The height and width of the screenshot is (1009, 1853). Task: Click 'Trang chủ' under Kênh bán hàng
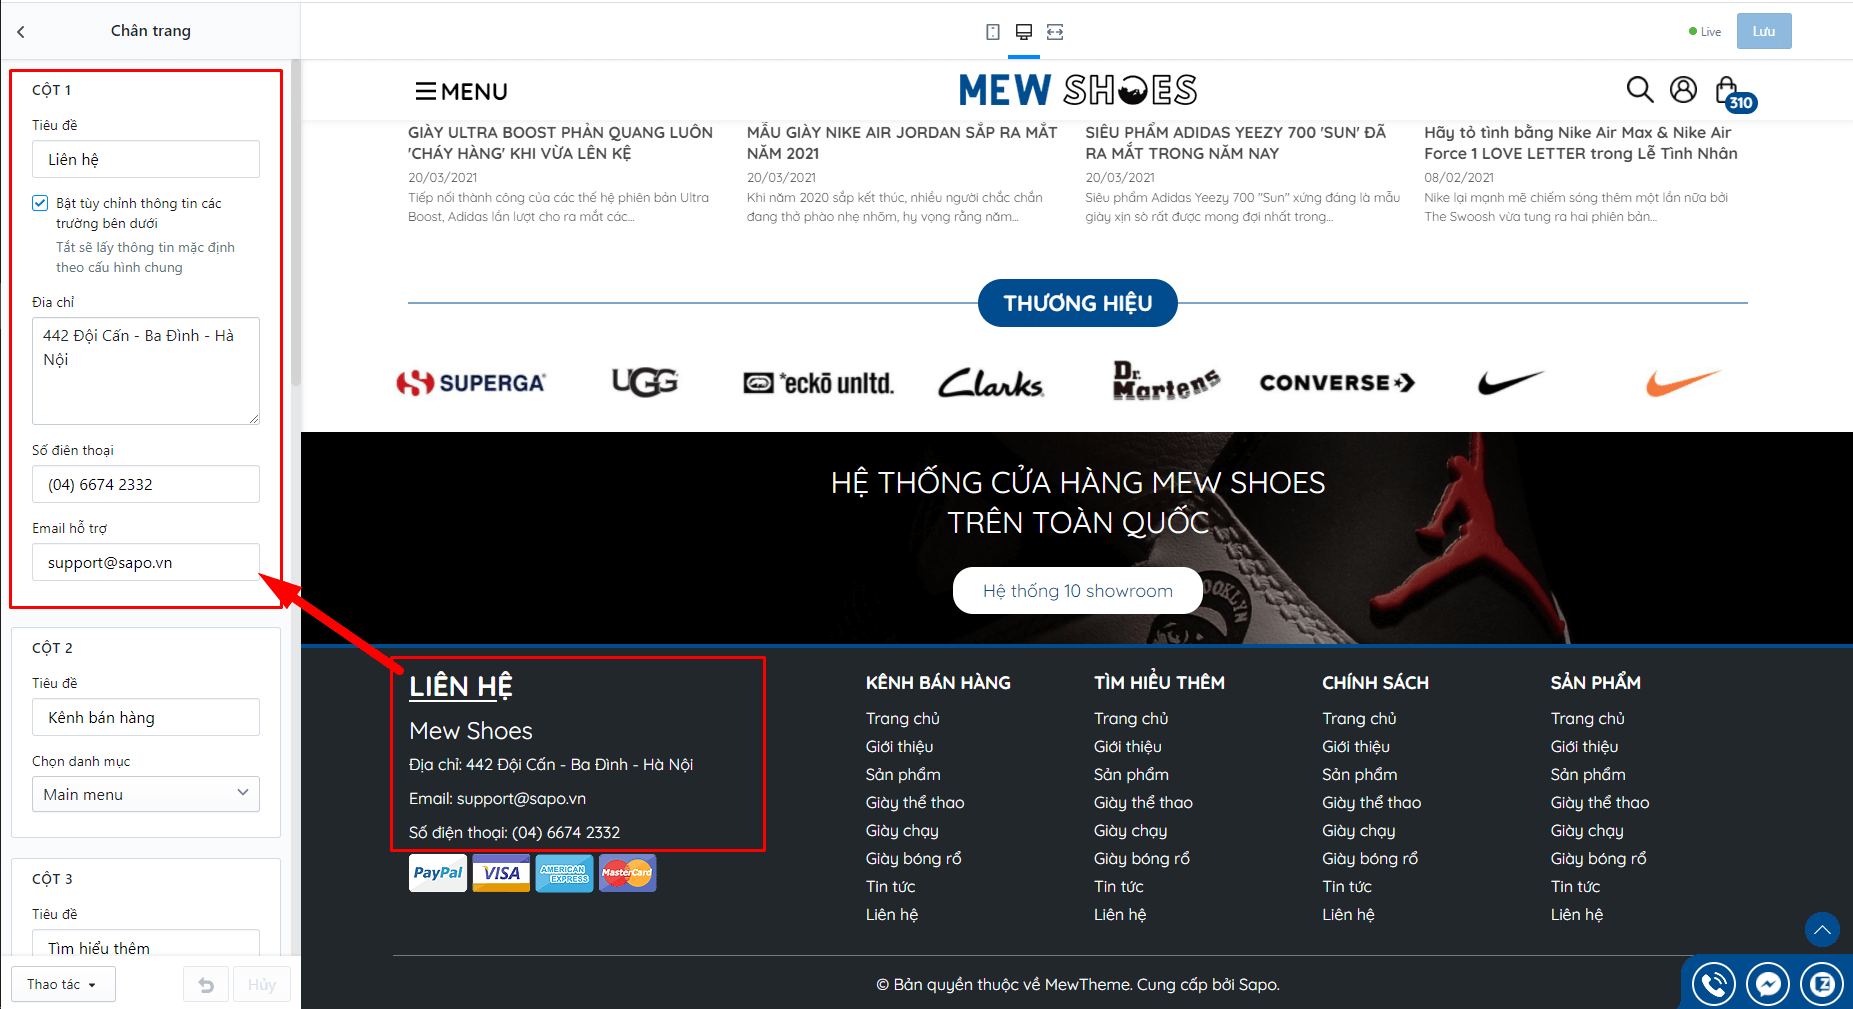pos(903,718)
